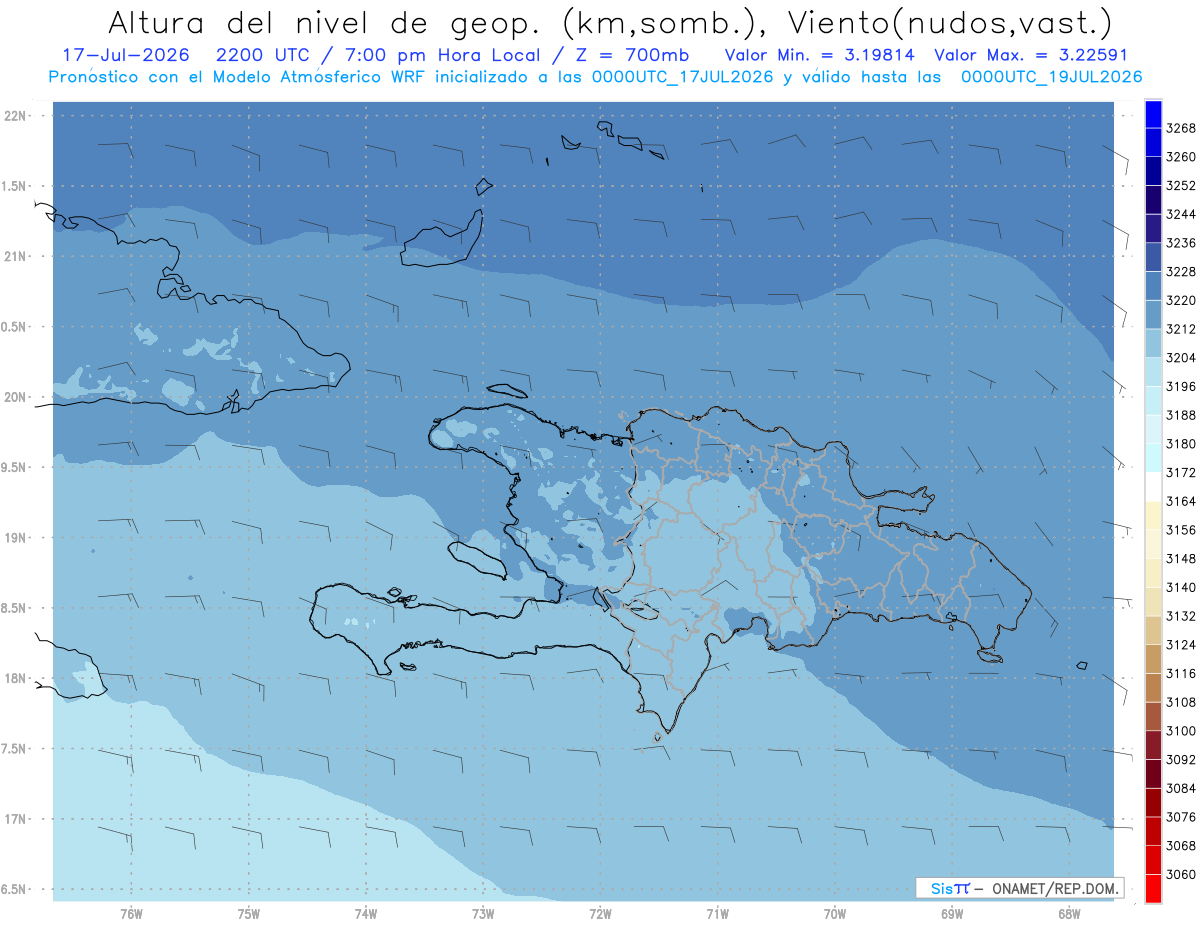Click the '22N' latitude label
The height and width of the screenshot is (927, 1200).
pos(14,116)
